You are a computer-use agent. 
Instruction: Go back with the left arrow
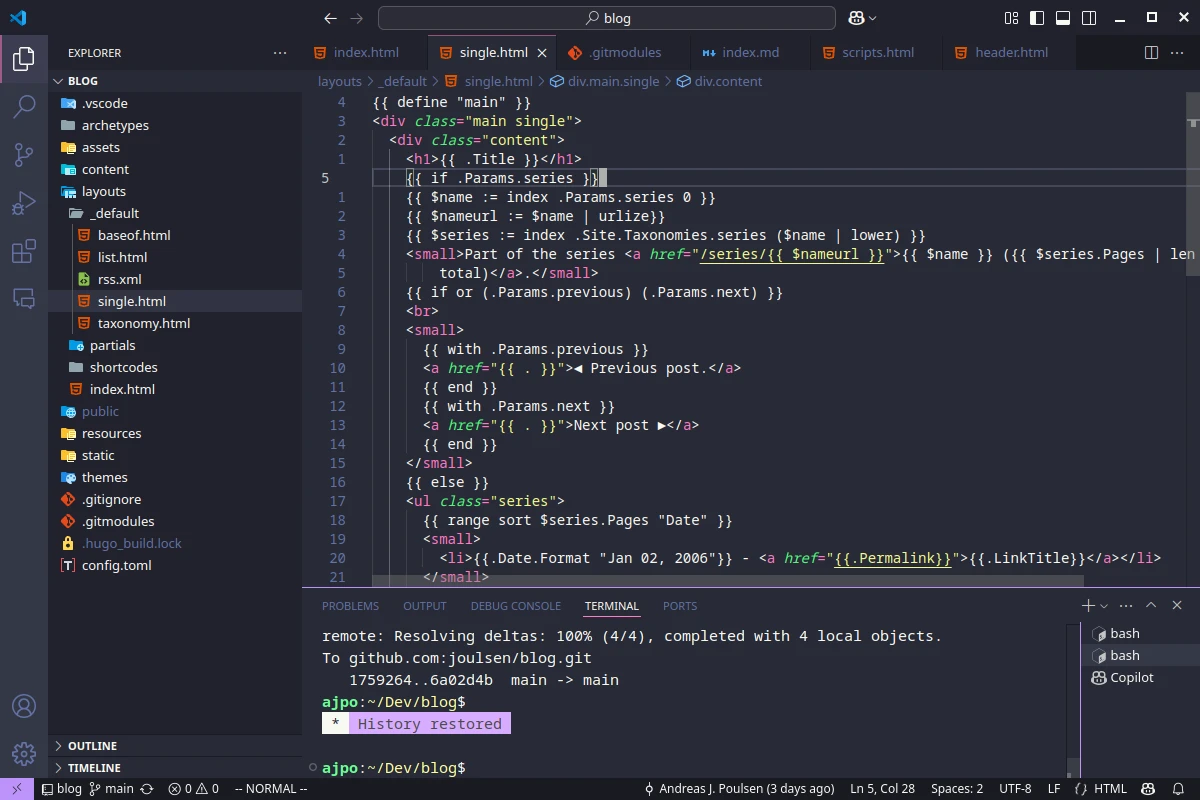[x=331, y=18]
